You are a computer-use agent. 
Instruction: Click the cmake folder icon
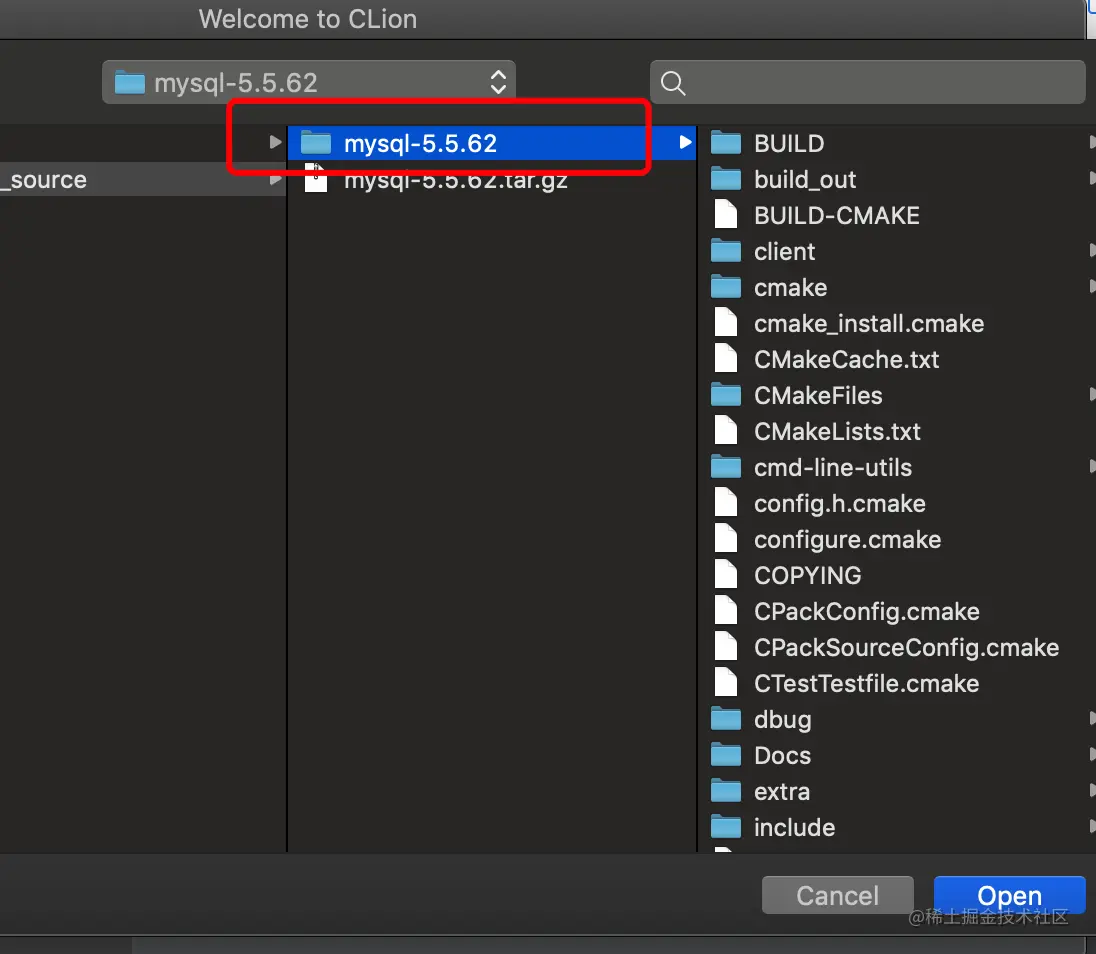click(x=726, y=287)
